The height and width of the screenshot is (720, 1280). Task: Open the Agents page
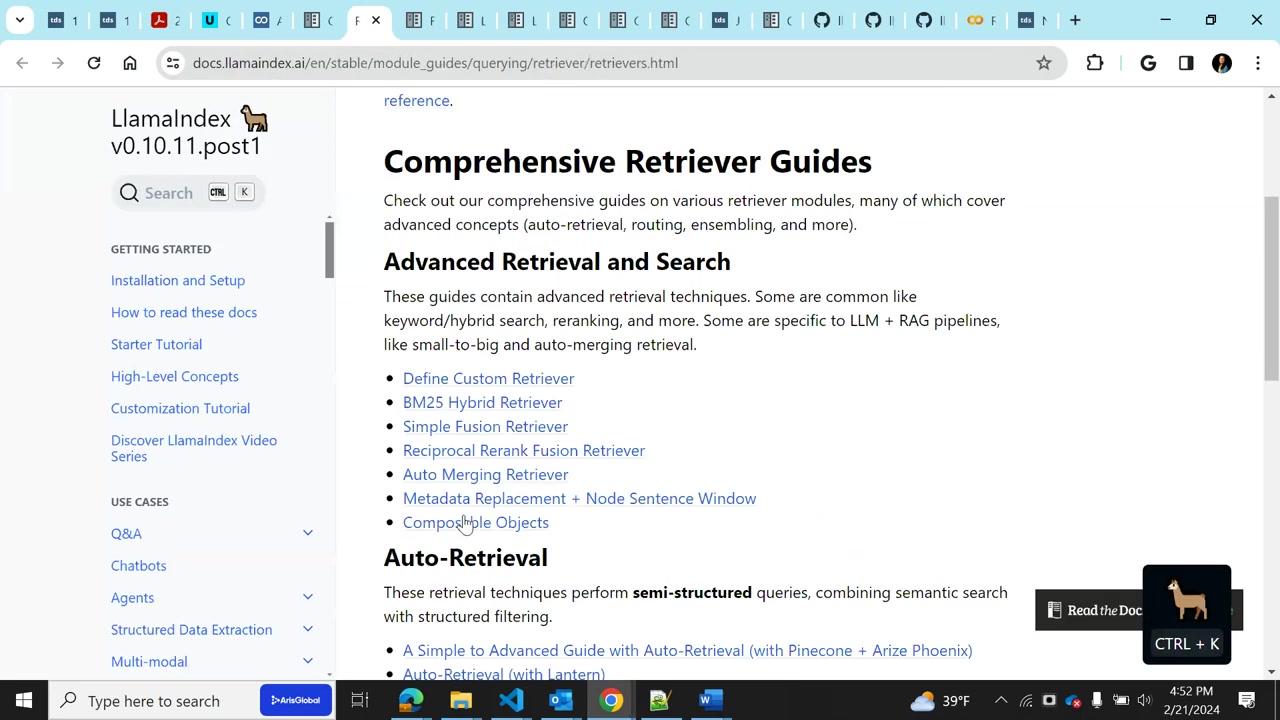pos(132,598)
